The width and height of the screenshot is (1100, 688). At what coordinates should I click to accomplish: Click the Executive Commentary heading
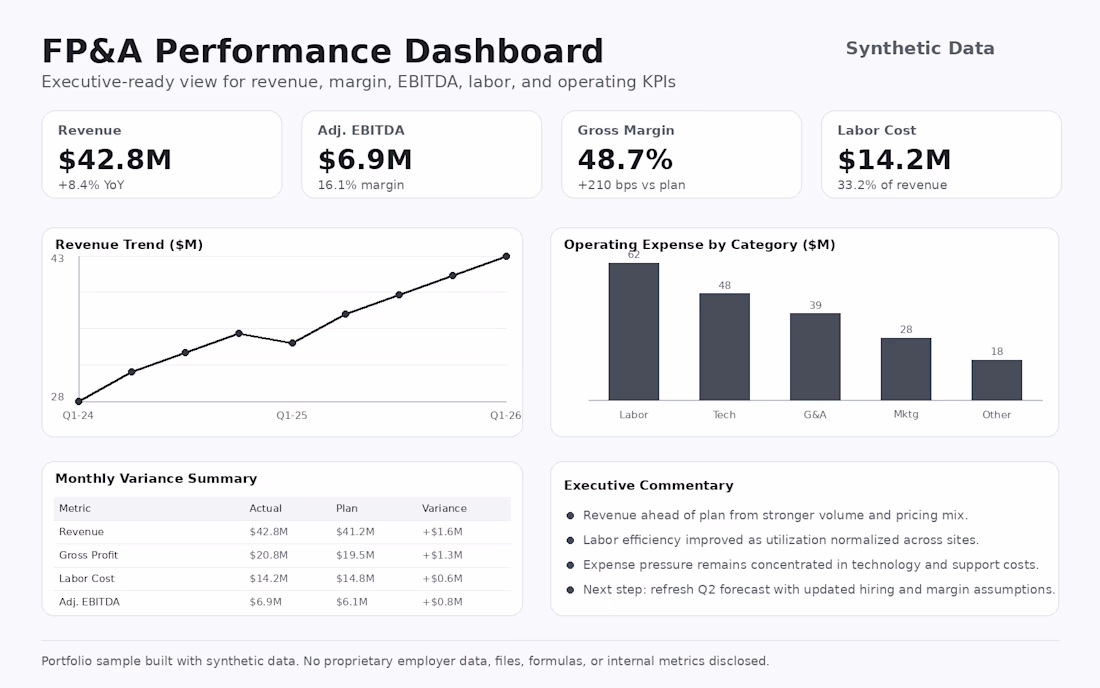click(649, 485)
